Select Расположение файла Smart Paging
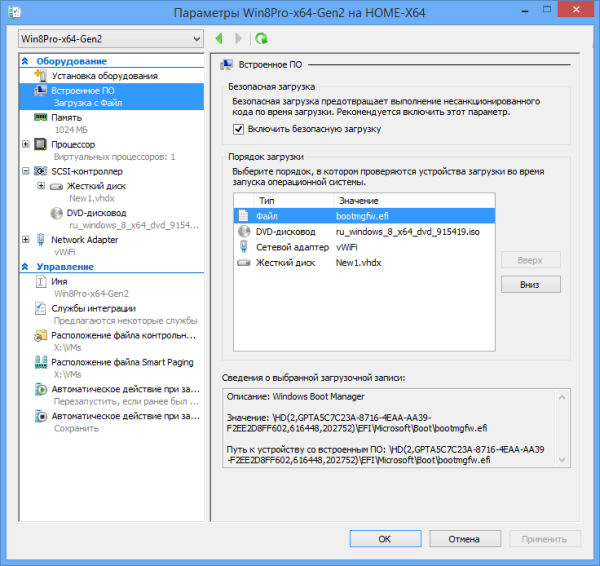 tap(122, 362)
